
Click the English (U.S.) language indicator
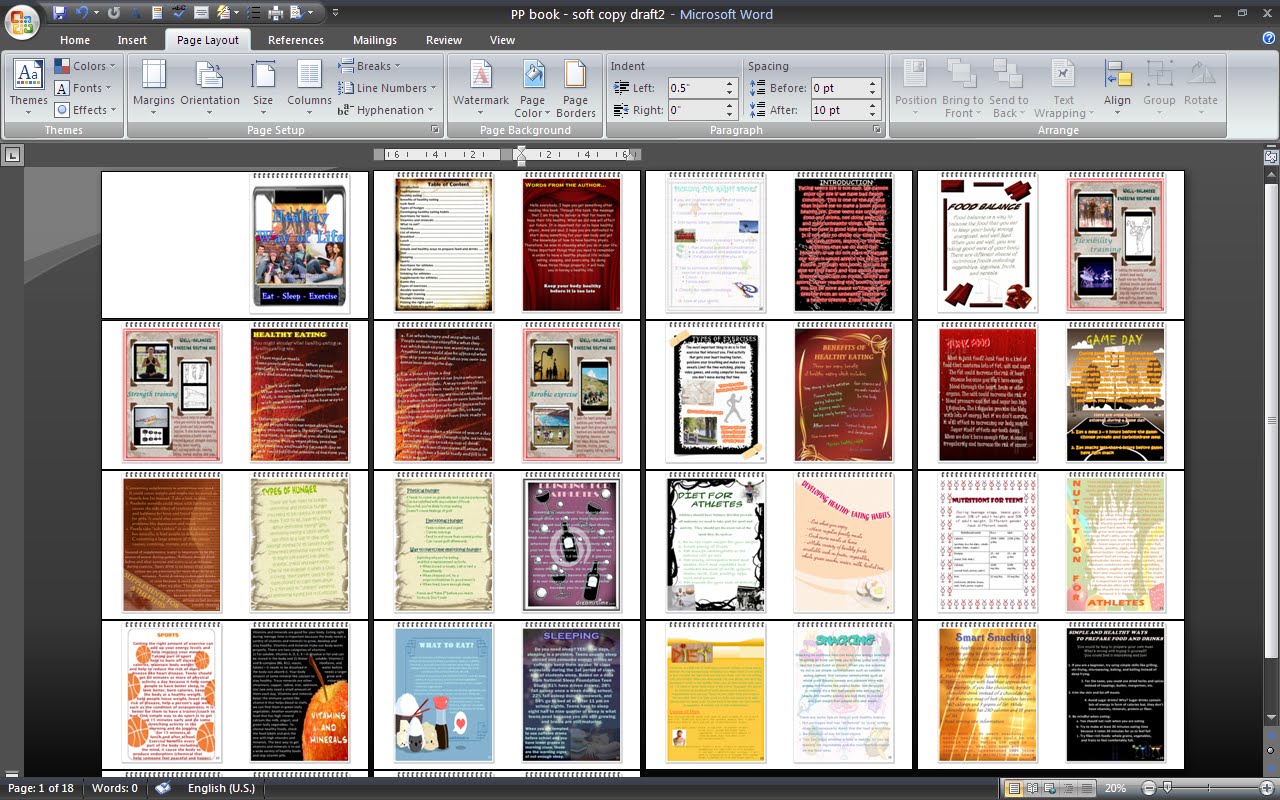click(x=221, y=788)
